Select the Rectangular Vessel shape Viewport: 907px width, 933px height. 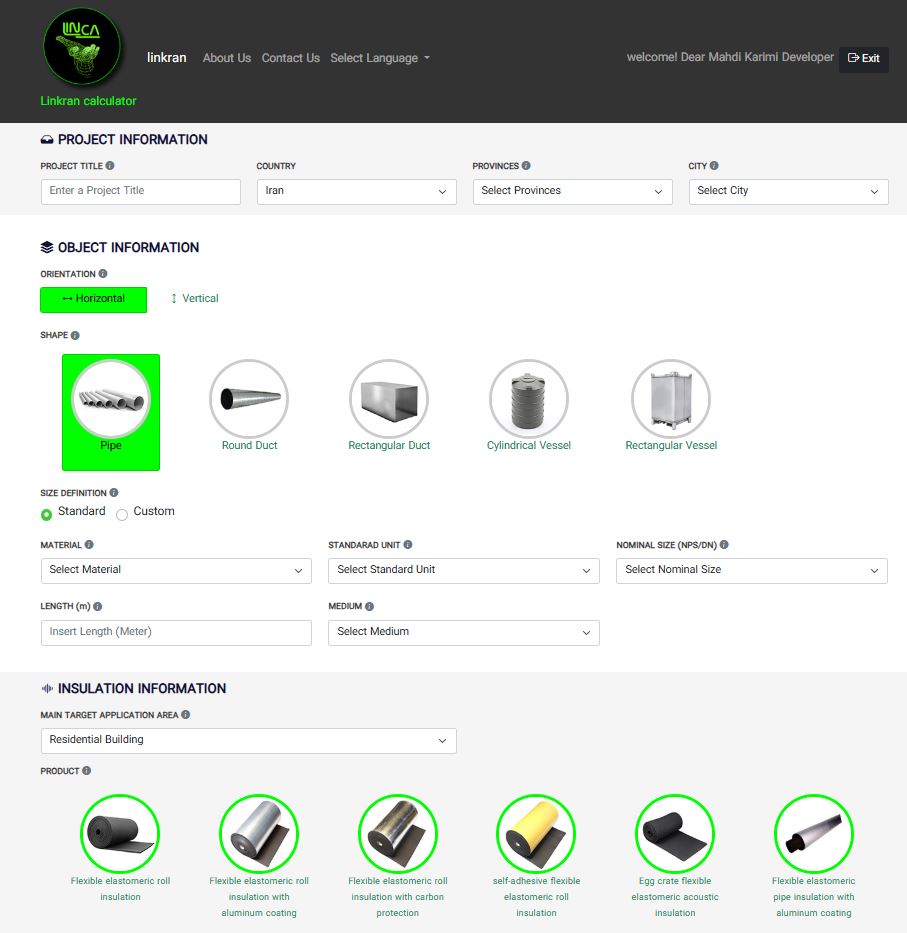(671, 406)
